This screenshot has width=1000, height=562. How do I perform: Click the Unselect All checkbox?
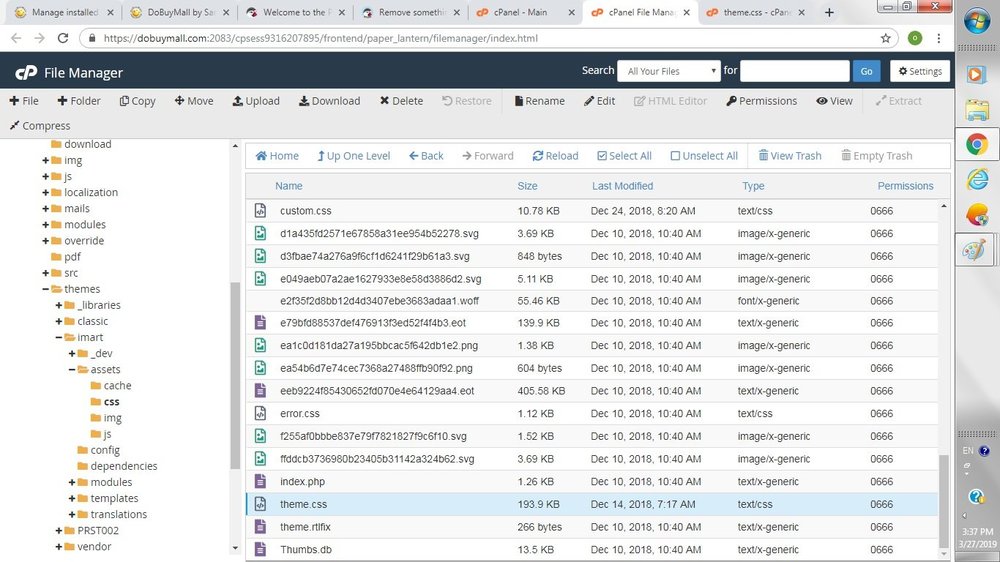[675, 156]
